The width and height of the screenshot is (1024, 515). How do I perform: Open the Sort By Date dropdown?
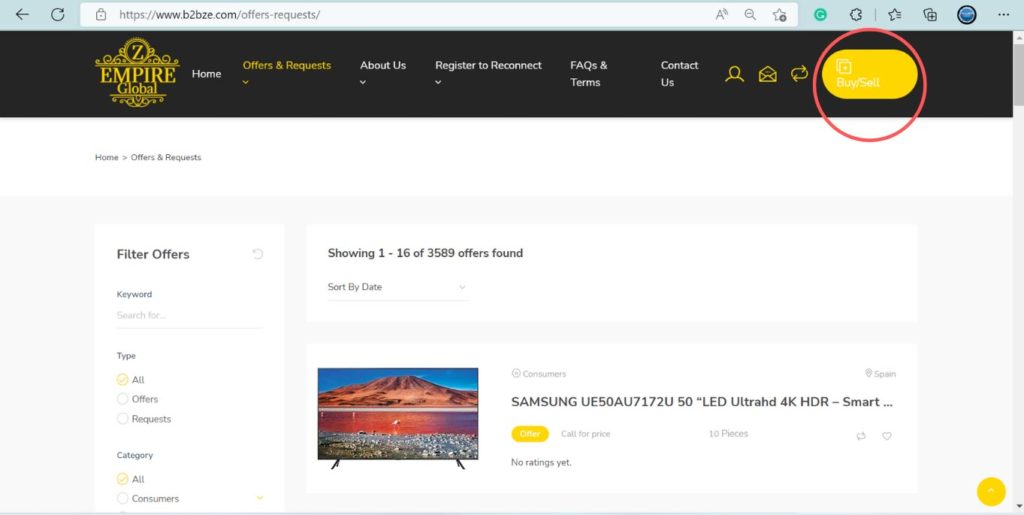397,287
